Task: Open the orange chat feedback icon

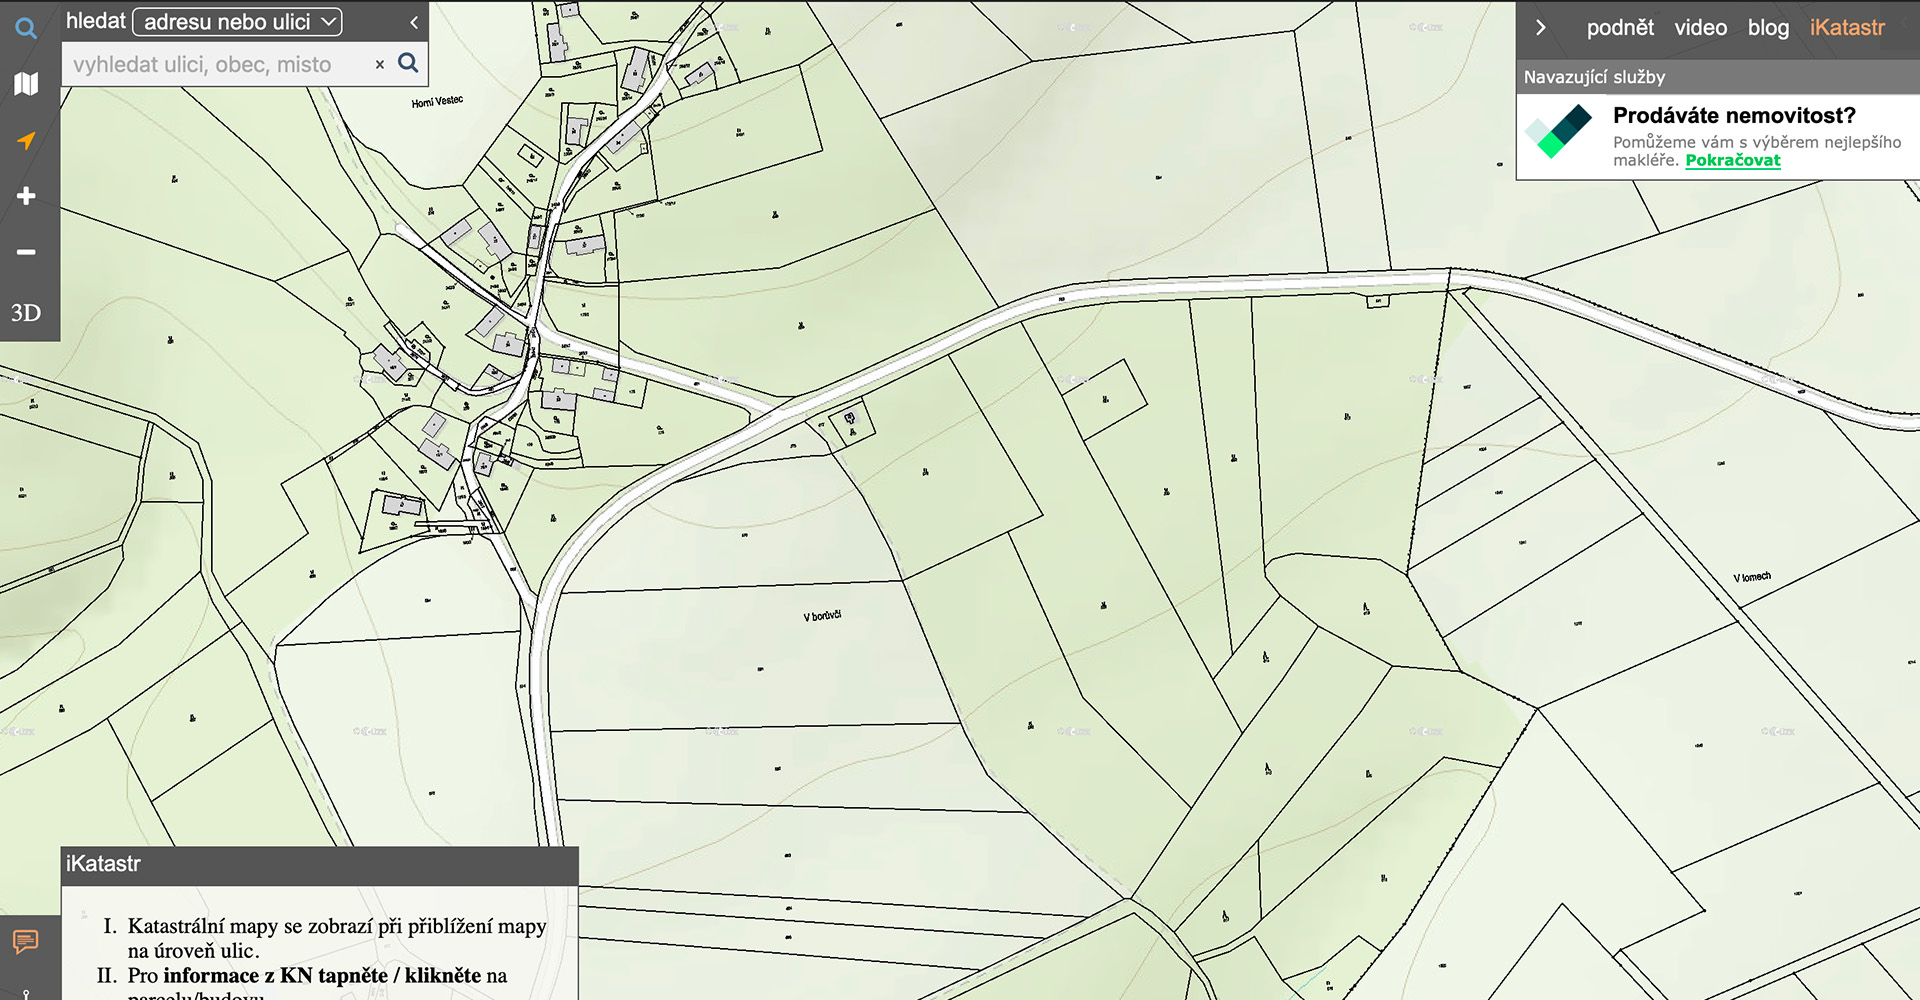Action: point(26,941)
